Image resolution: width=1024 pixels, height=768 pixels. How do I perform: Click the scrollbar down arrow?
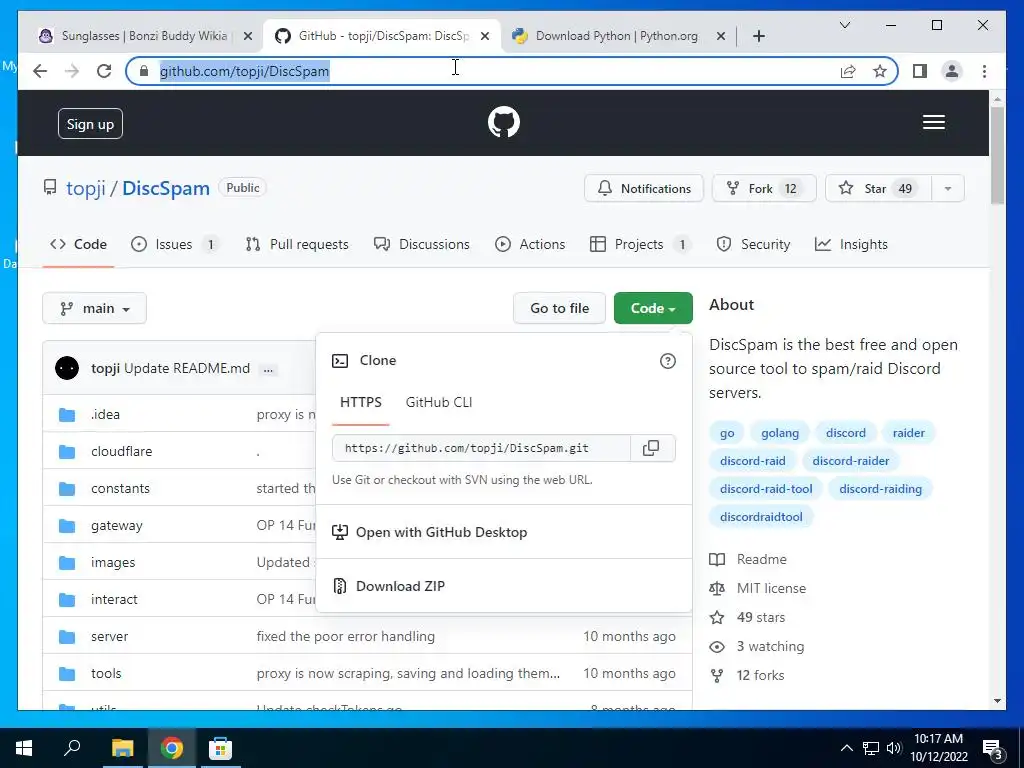tap(997, 701)
